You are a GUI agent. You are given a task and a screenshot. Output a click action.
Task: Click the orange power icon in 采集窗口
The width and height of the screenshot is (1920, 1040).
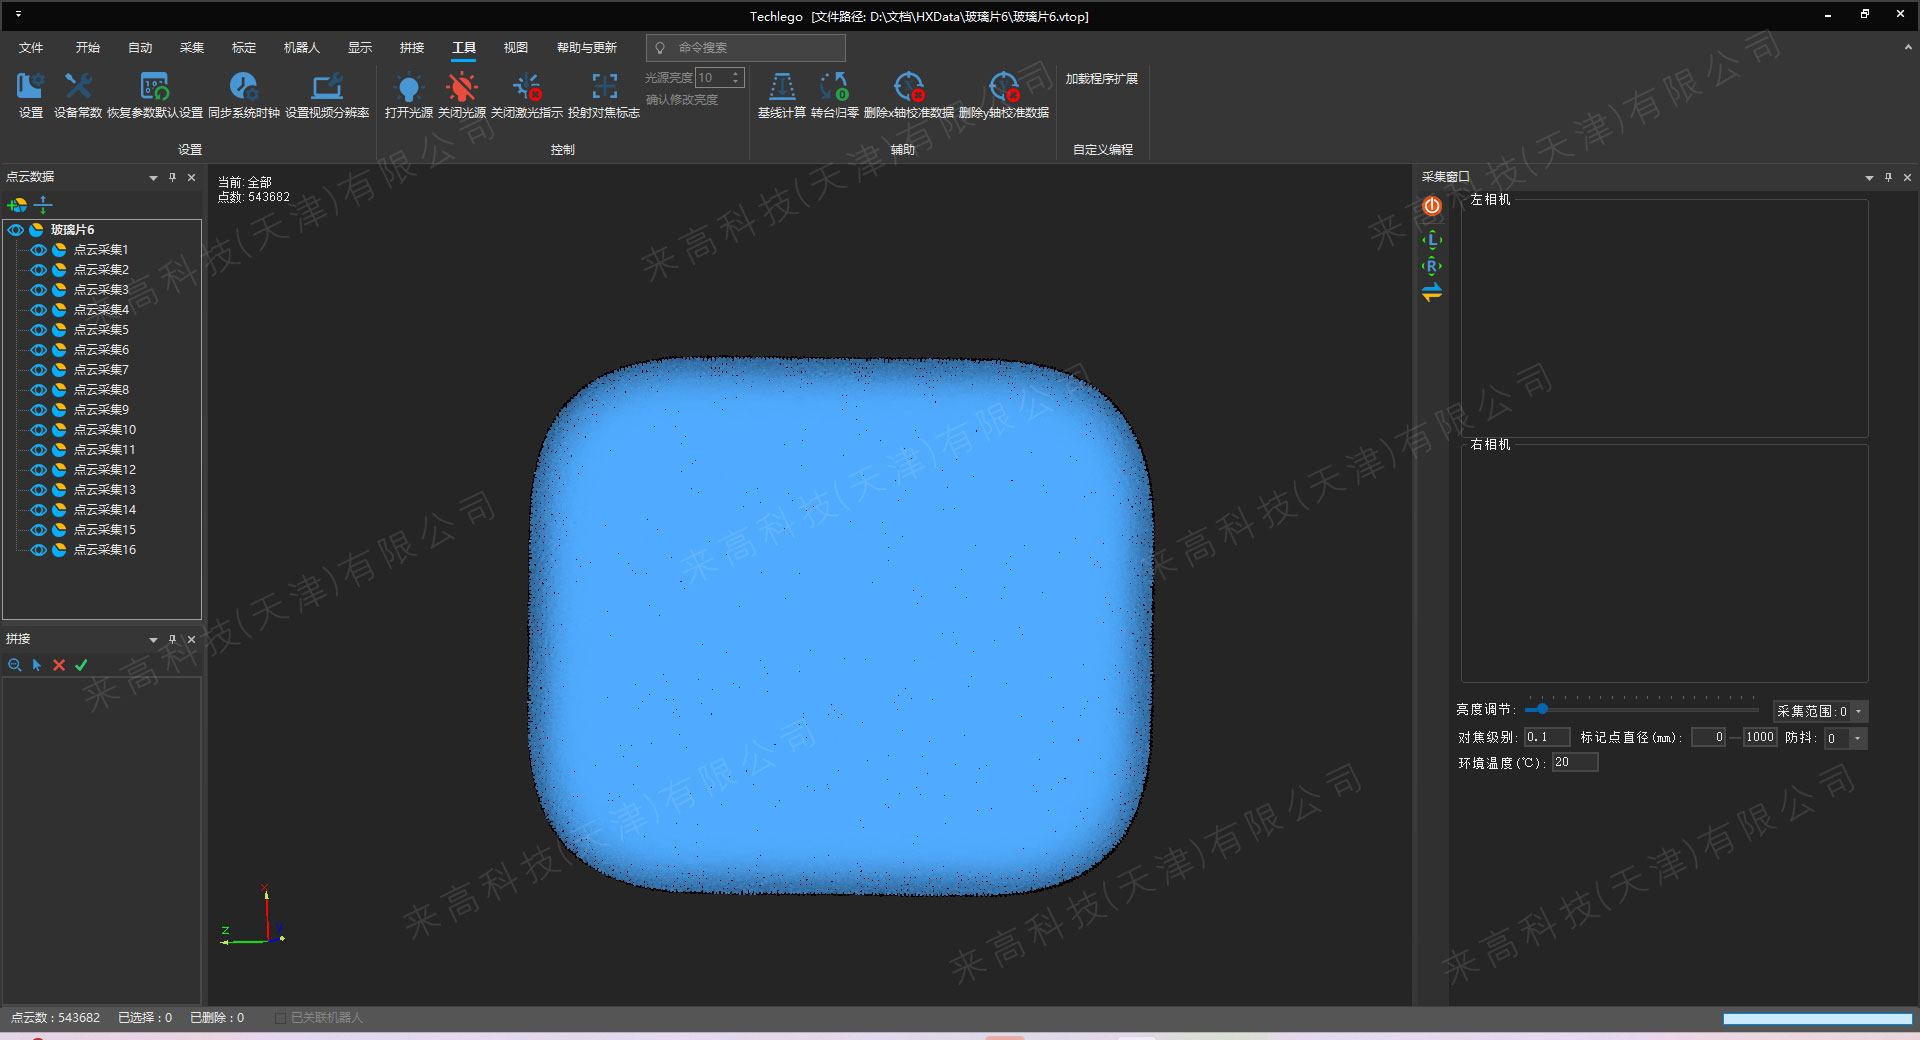(1432, 206)
